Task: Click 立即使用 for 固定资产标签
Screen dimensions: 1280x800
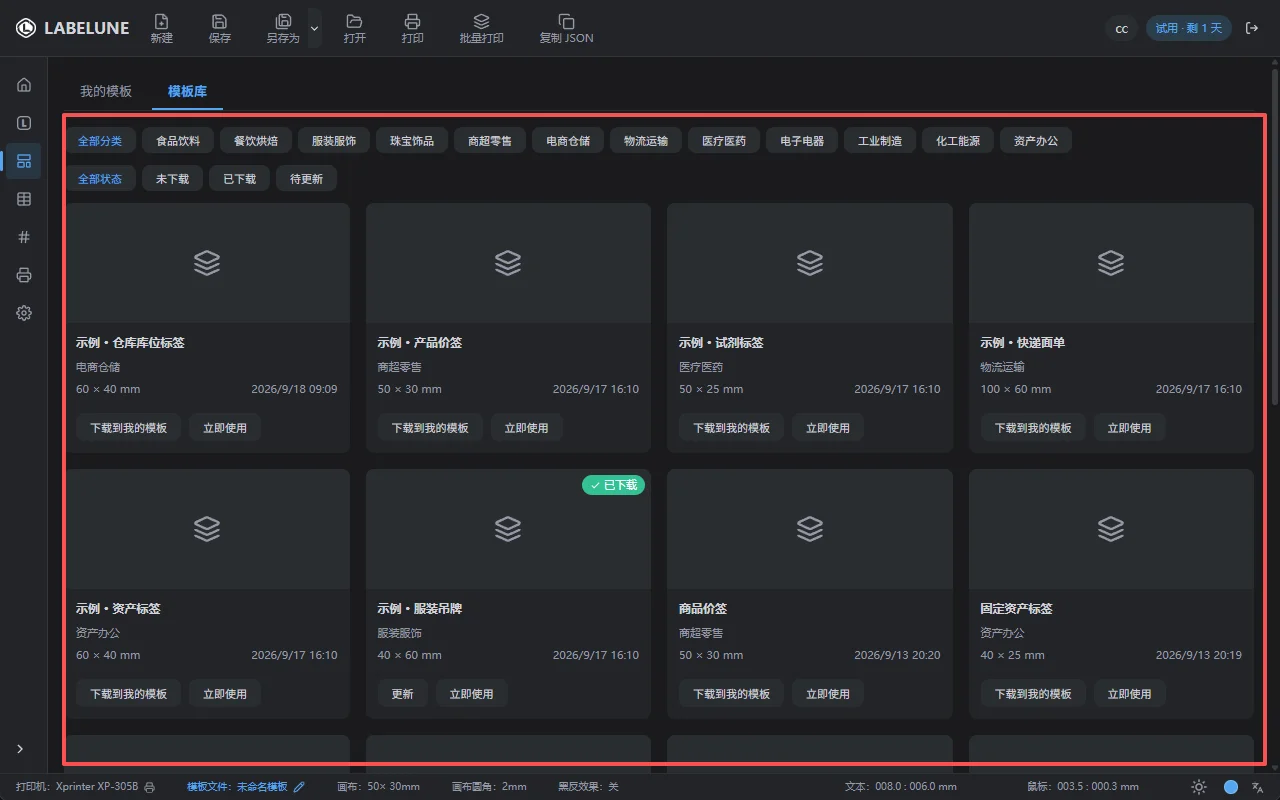Action: click(x=1129, y=694)
